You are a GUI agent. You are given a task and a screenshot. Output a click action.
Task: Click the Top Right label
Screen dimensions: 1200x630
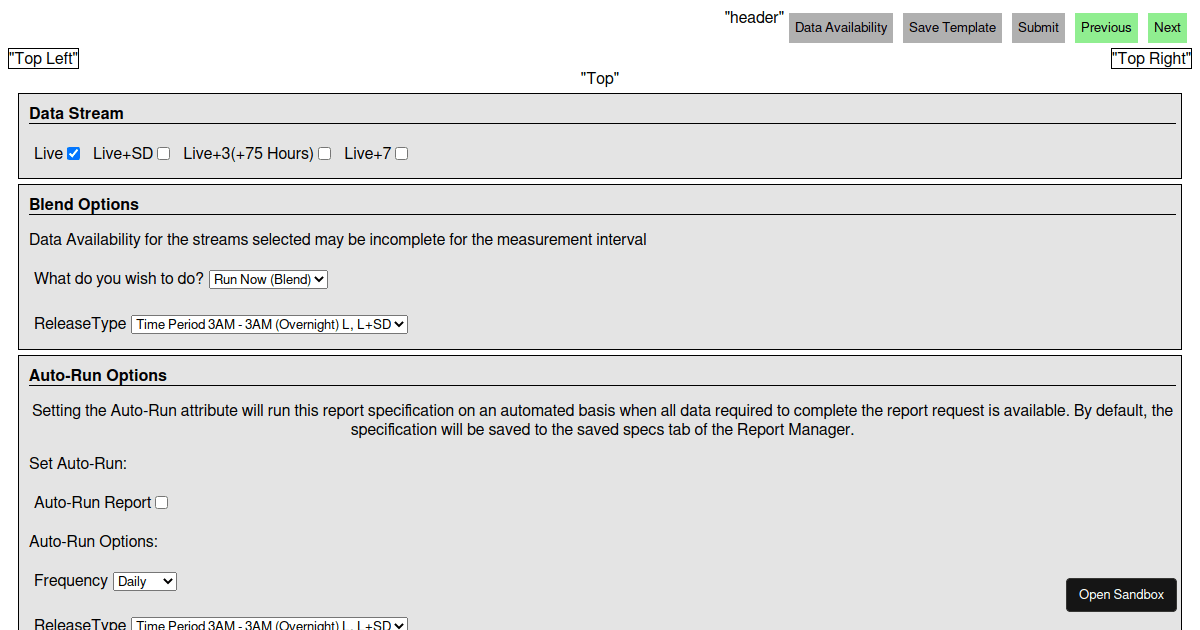(x=1151, y=58)
